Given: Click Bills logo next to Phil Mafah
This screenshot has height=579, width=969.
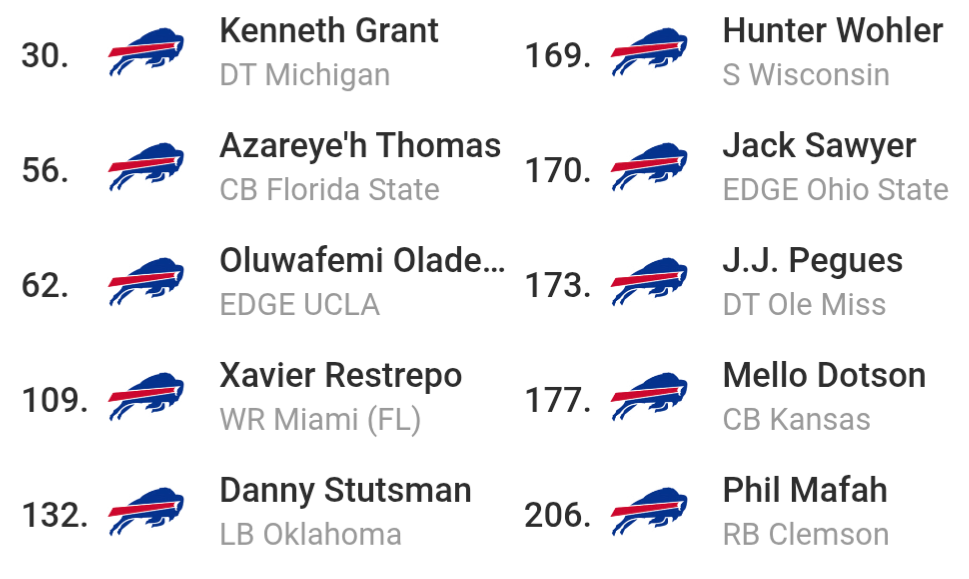Looking at the screenshot, I should point(649,512).
